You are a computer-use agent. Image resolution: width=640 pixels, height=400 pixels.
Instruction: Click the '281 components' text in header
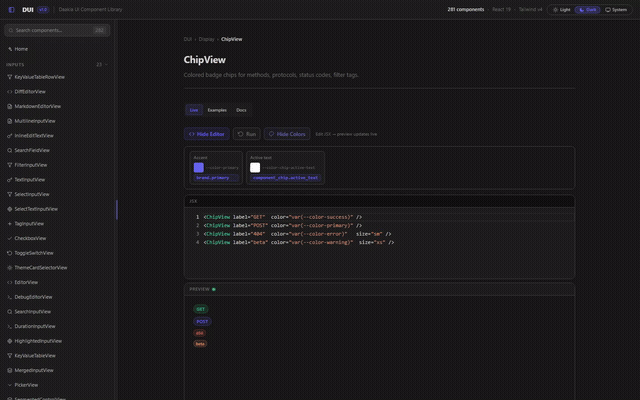(466, 9)
